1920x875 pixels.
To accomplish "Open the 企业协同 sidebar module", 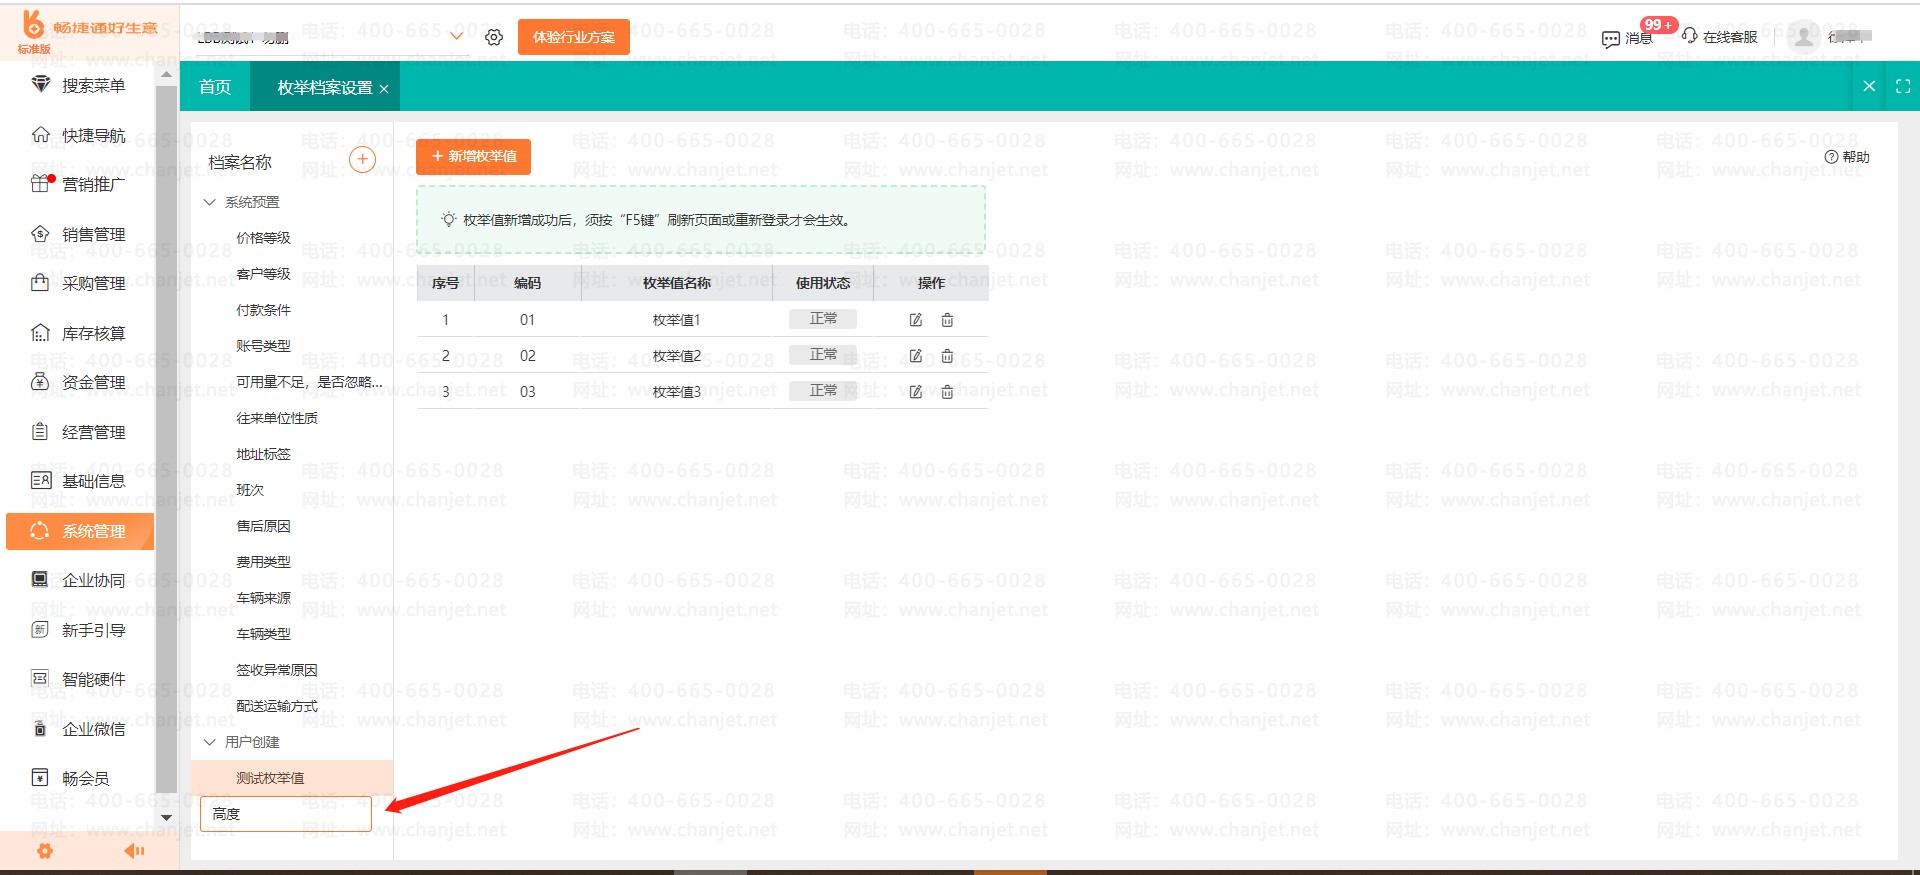I will pos(78,580).
